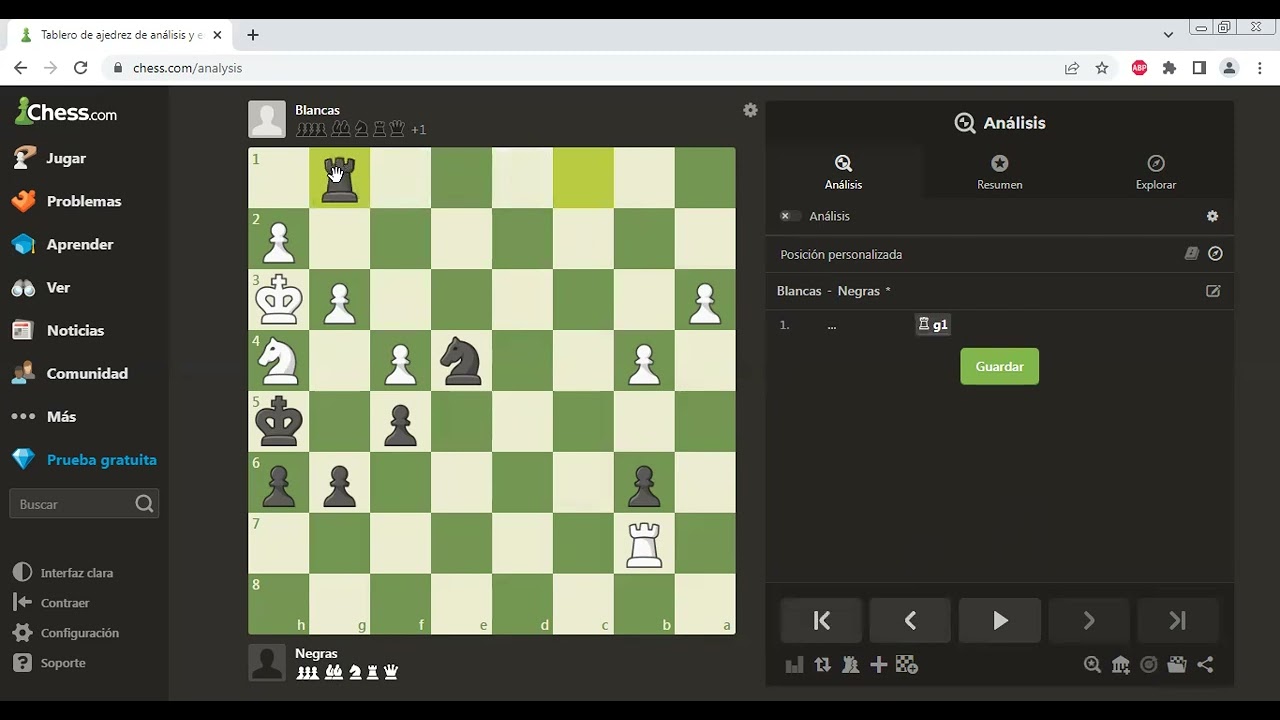1280x720 pixels.
Task: Edit game details pencil icon
Action: 1213,291
